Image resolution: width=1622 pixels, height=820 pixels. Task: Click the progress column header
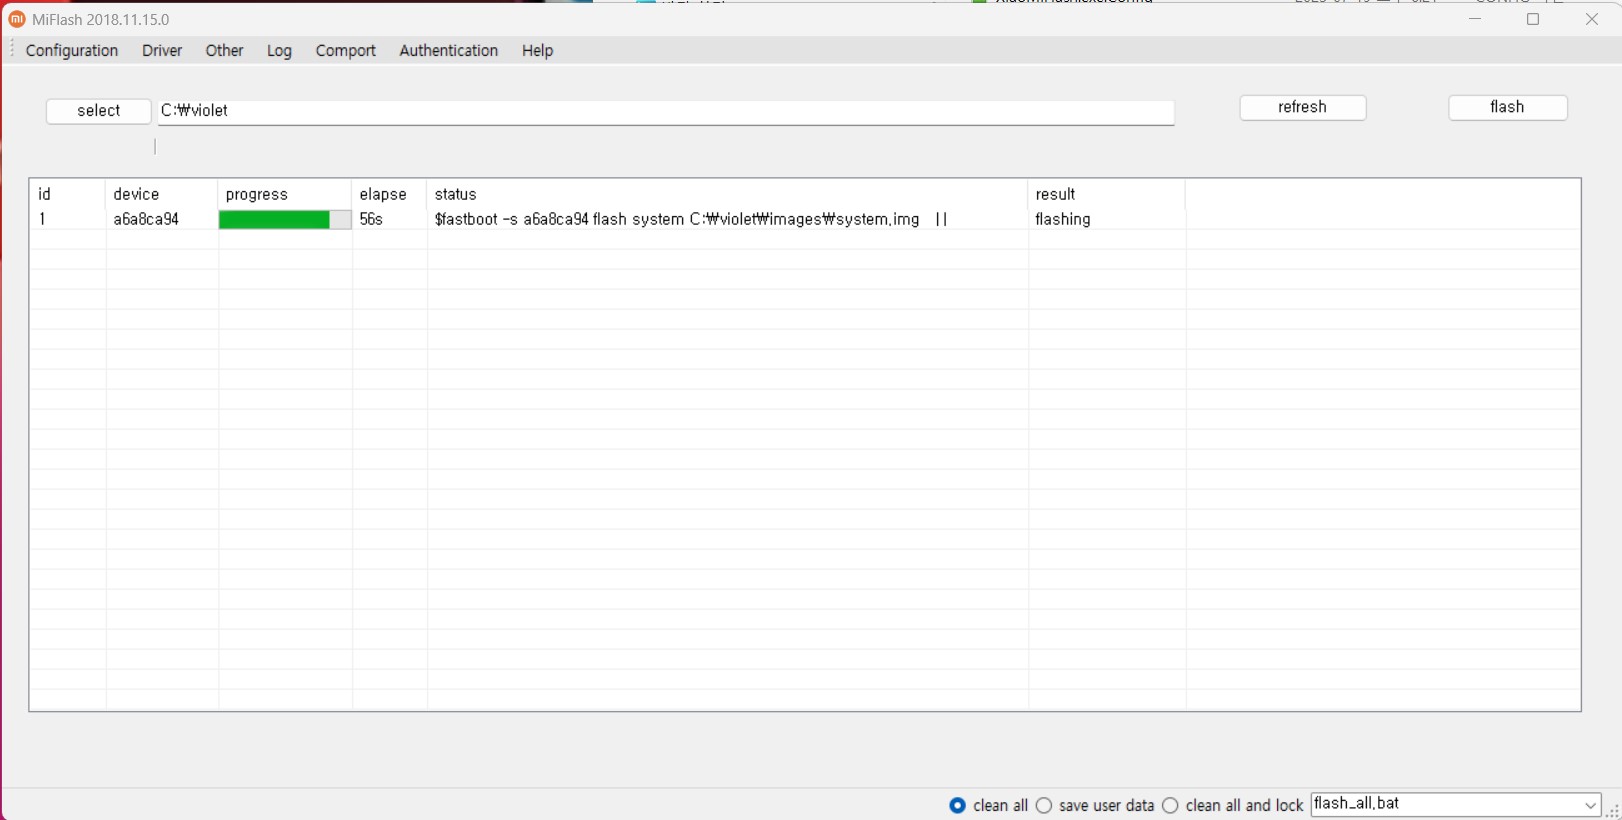[285, 194]
